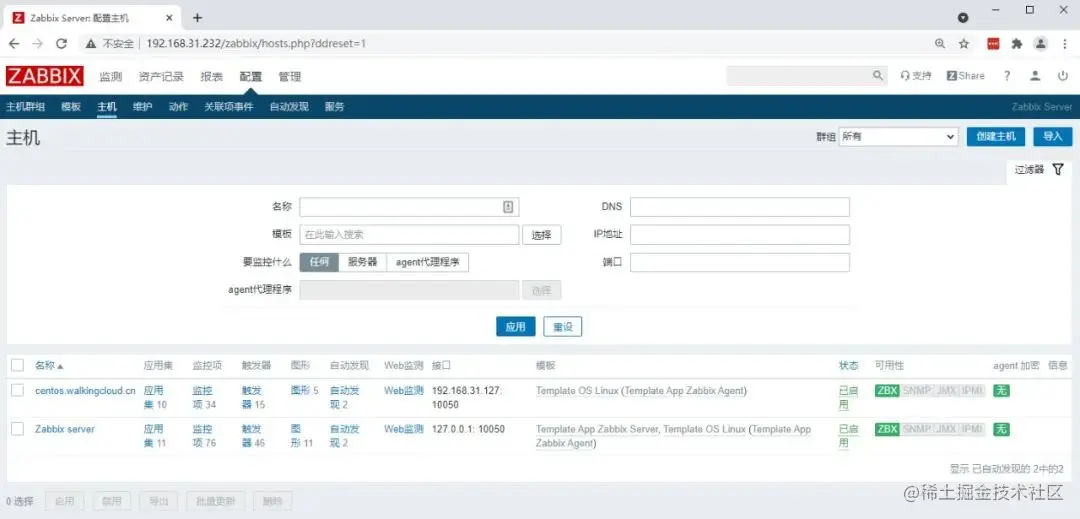Check the centos.walkingcloud.cn row checkbox
1080x519 pixels.
pyautogui.click(x=18, y=390)
